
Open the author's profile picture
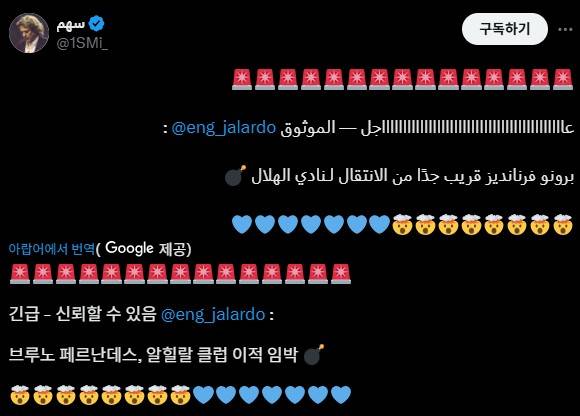point(29,33)
